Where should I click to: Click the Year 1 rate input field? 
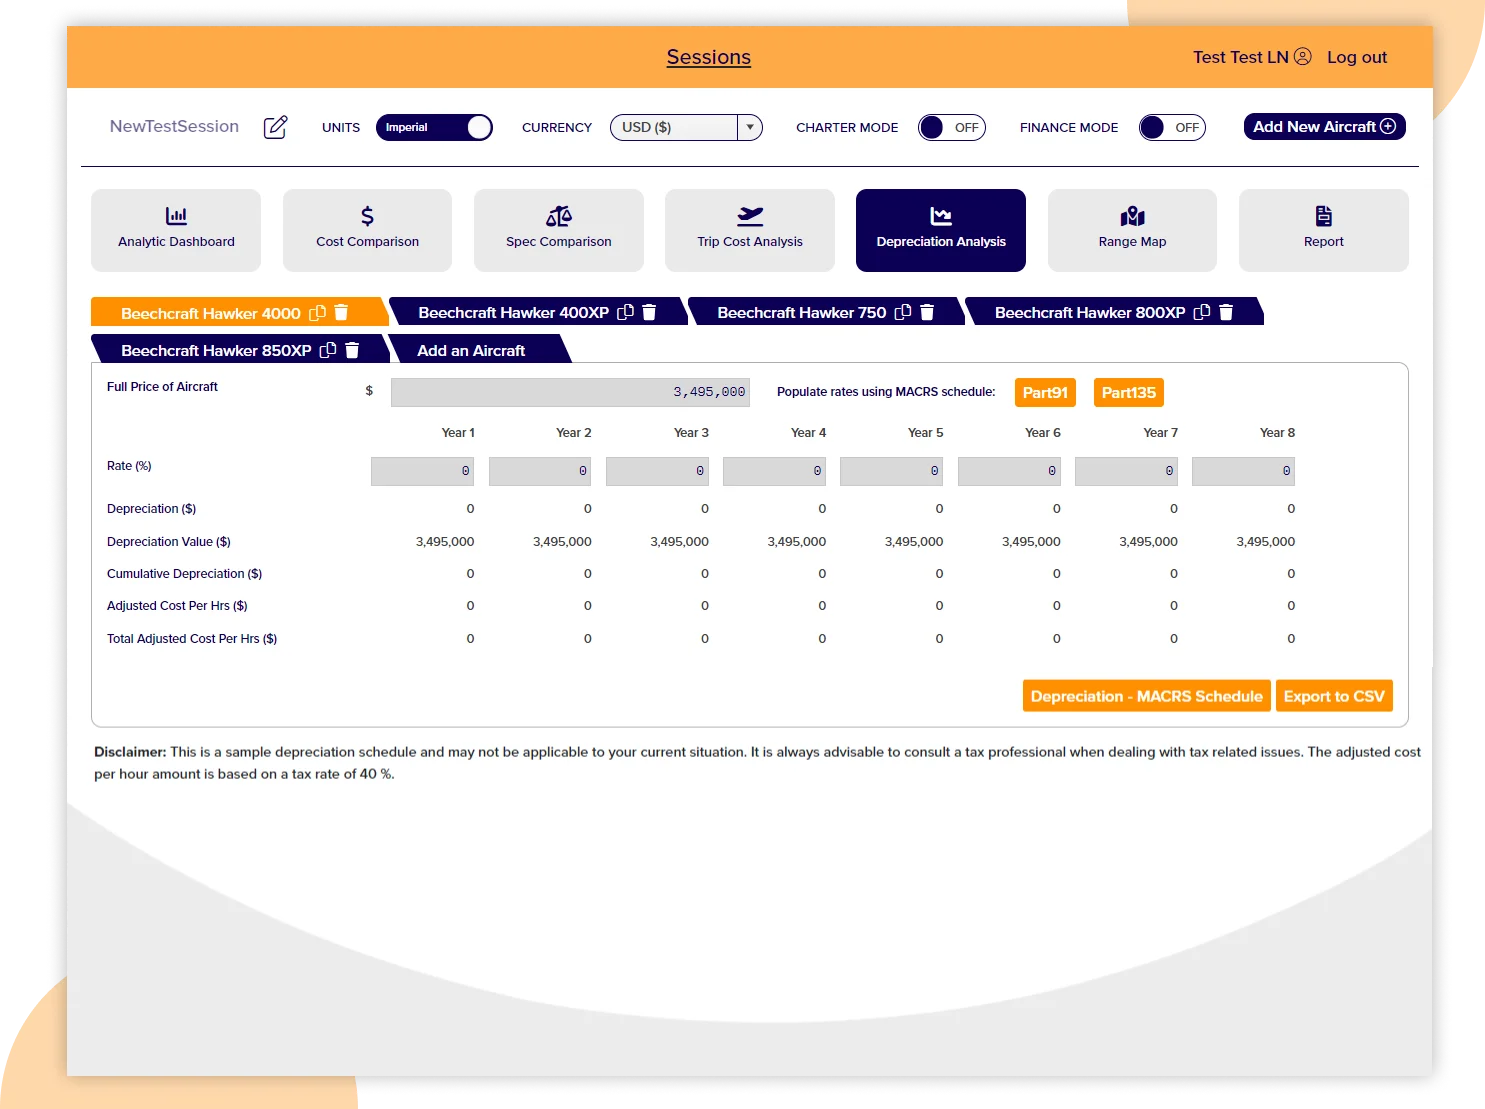tap(422, 471)
